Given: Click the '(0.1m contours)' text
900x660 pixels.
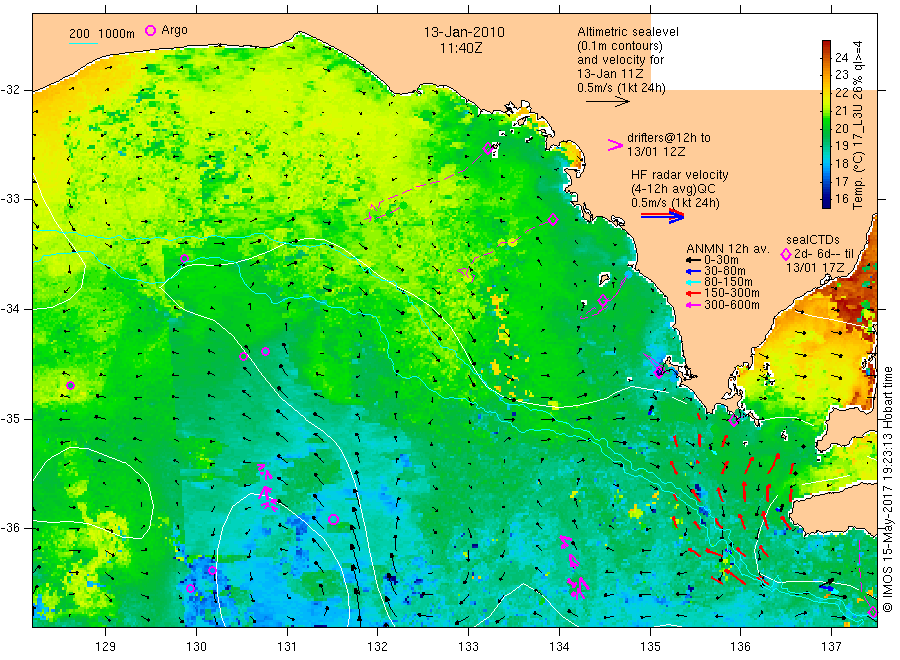Looking at the screenshot, I should [620, 46].
